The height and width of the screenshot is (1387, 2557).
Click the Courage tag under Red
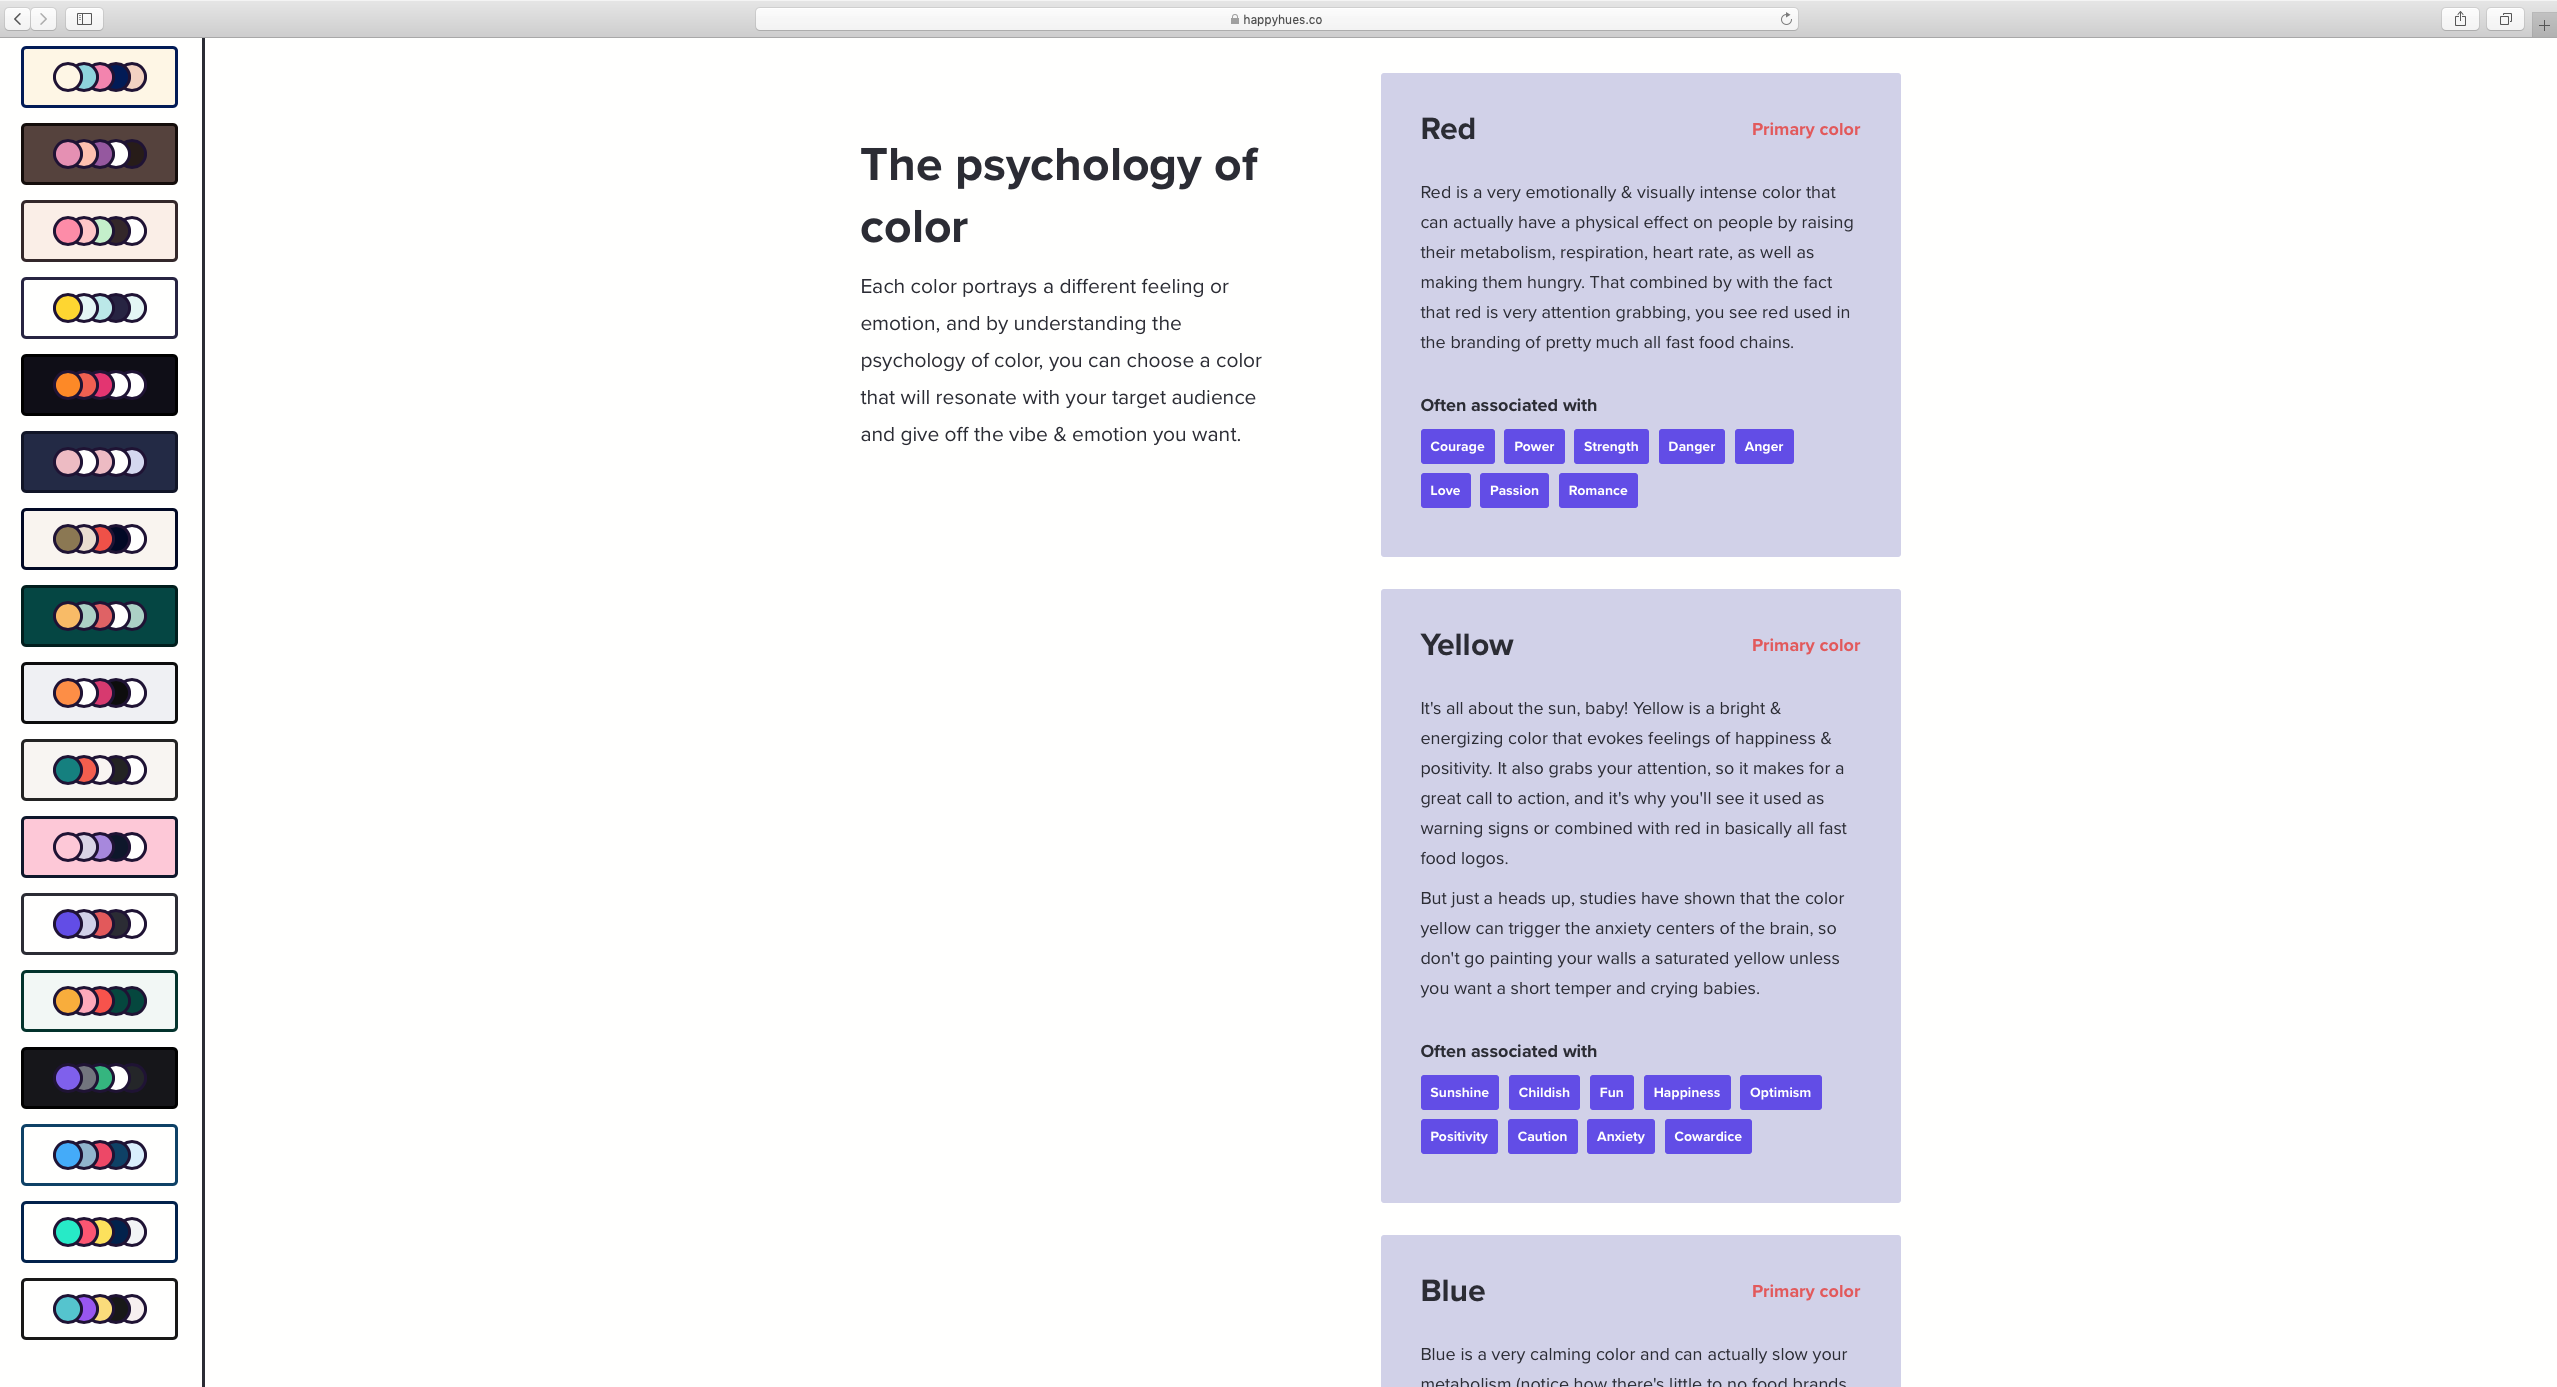[x=1457, y=446]
